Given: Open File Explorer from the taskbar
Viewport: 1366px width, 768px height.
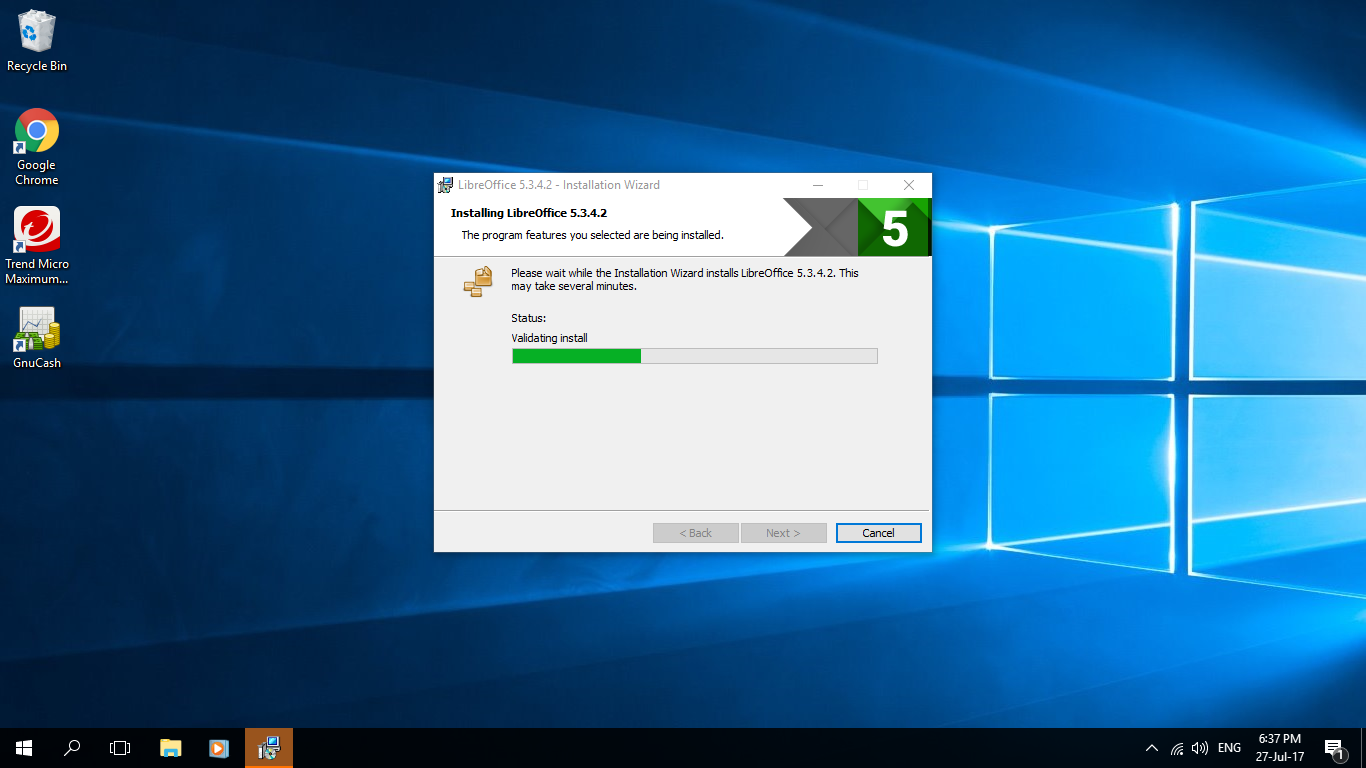Looking at the screenshot, I should coord(171,748).
